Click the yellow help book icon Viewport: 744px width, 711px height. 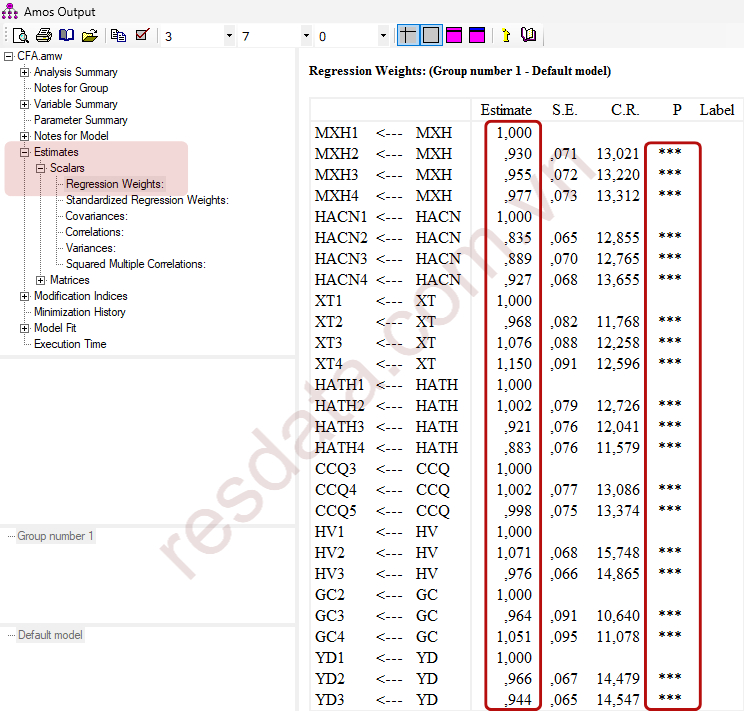pos(528,36)
